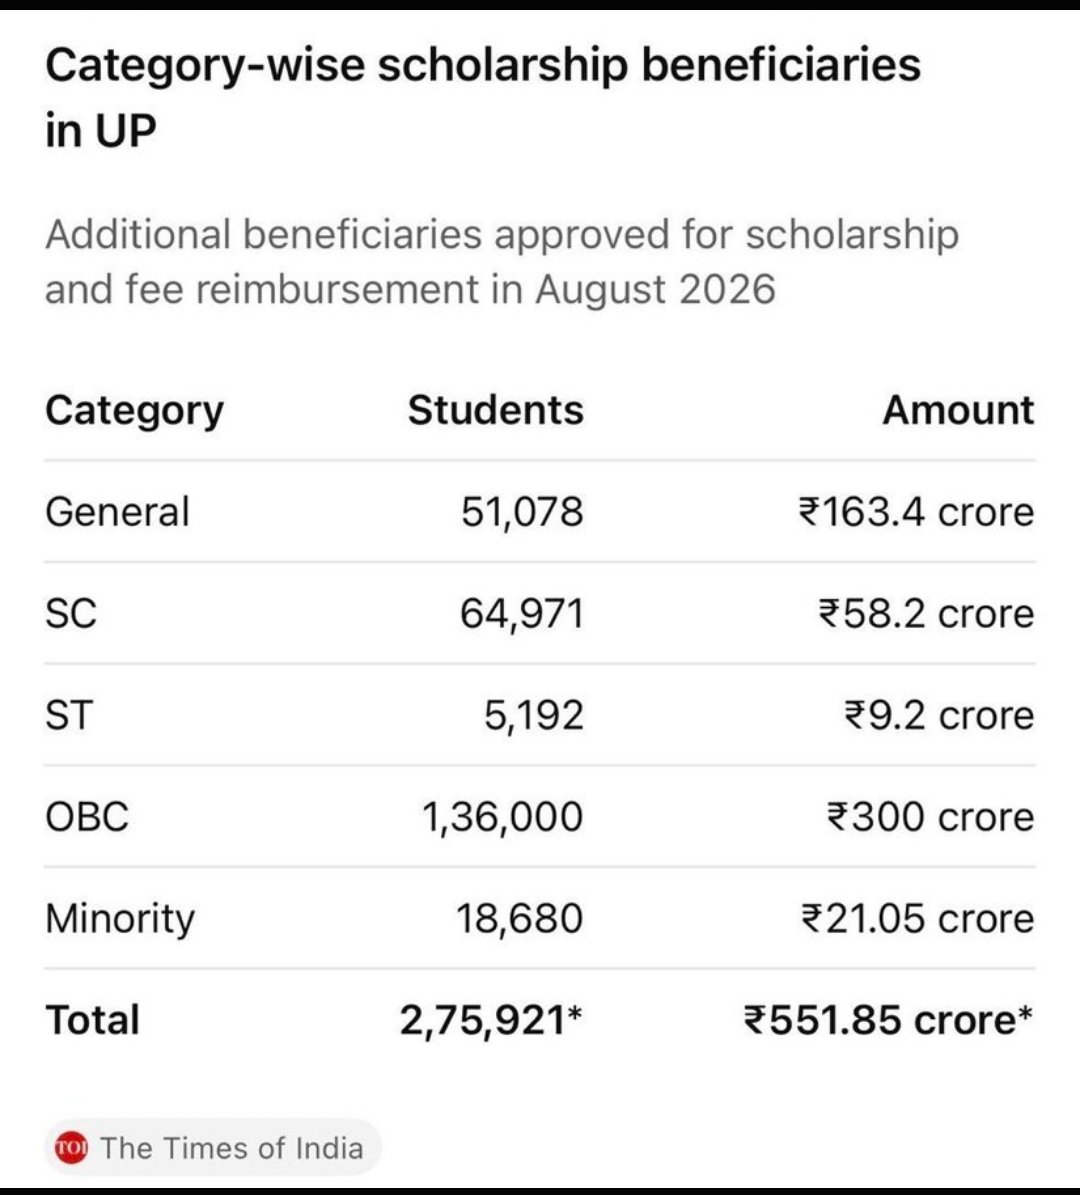Image resolution: width=1080 pixels, height=1195 pixels.
Task: Click the Amount column header
Action: coord(958,410)
